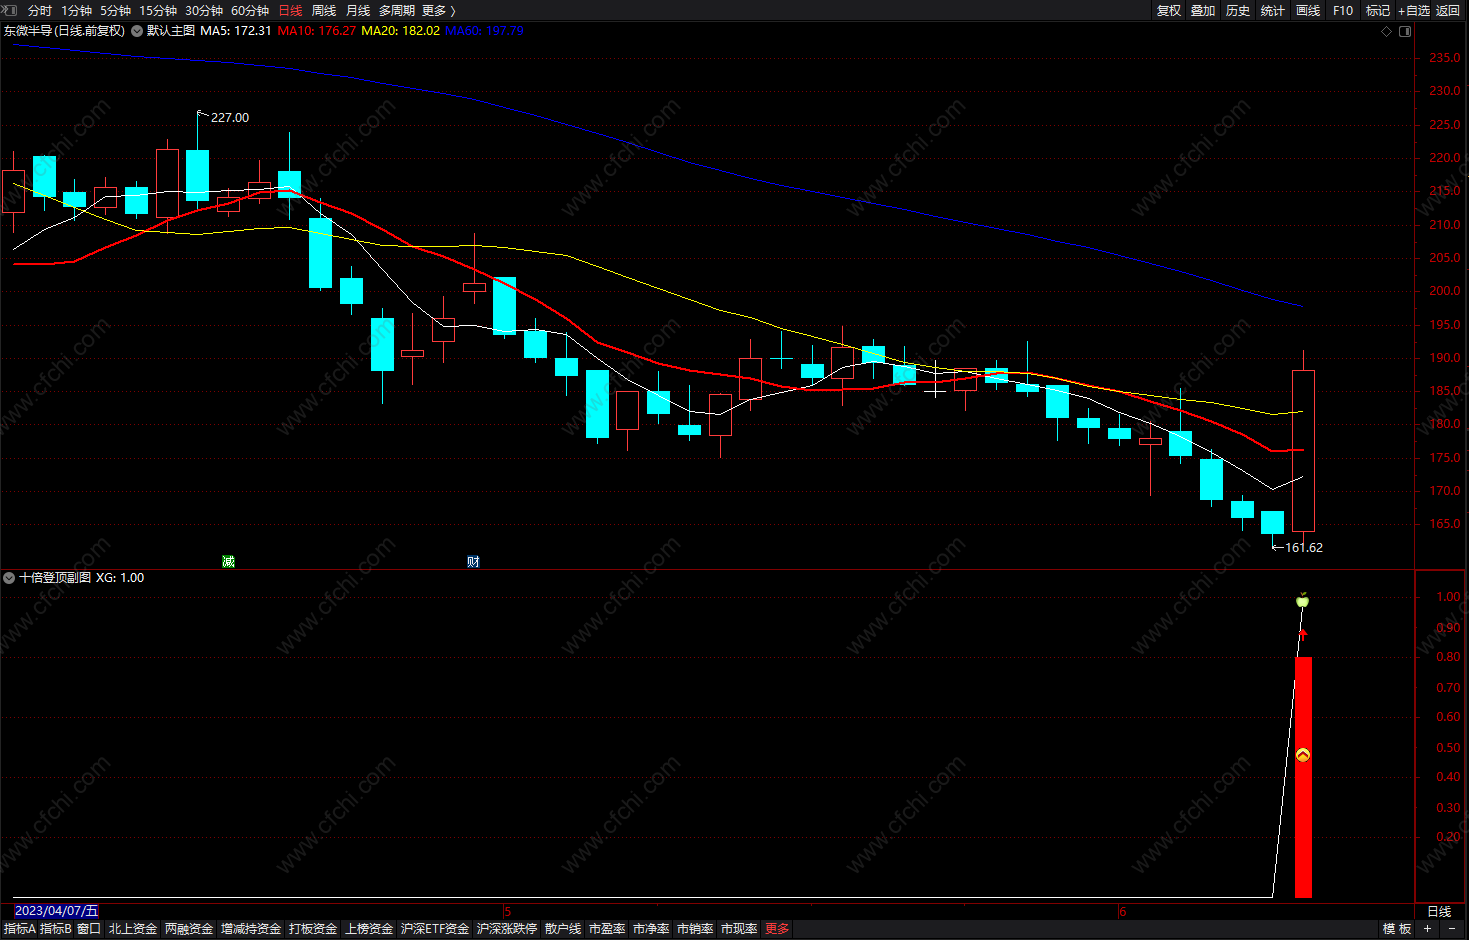Screen dimensions: 1469x940
Task: Select the 指标A tab
Action: (x=20, y=929)
